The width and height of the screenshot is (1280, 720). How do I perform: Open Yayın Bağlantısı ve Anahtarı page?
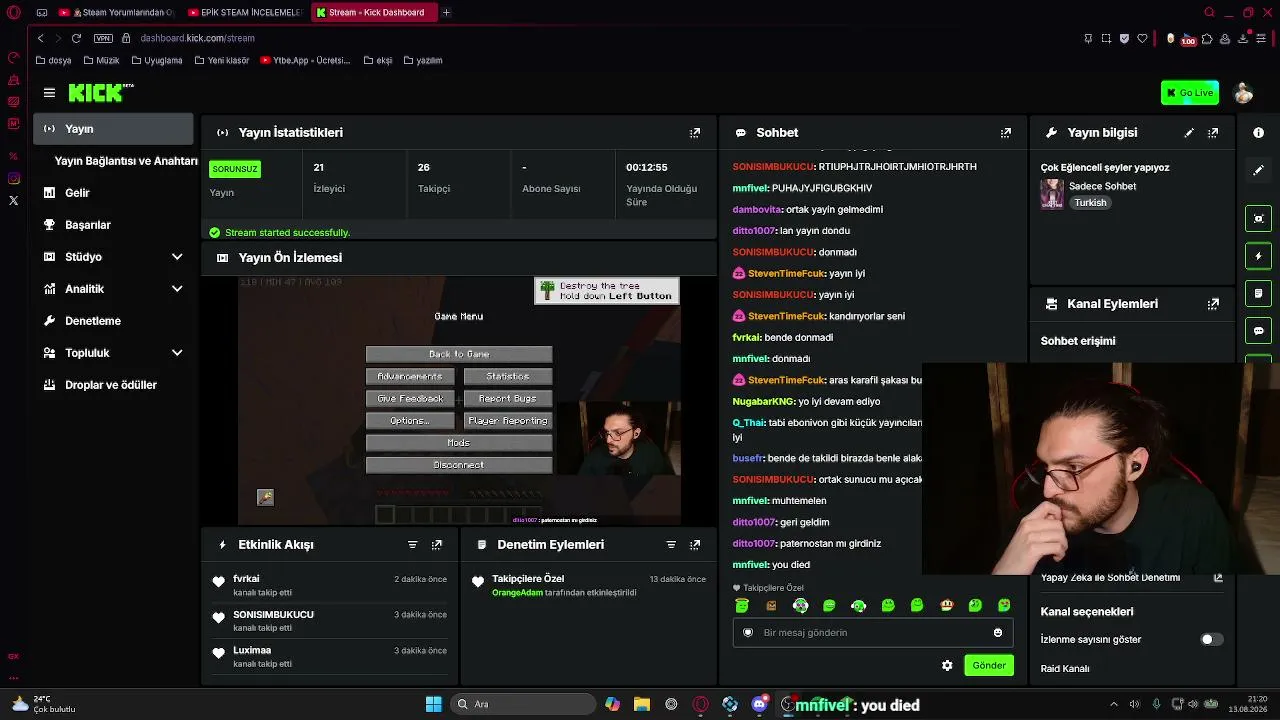(126, 161)
